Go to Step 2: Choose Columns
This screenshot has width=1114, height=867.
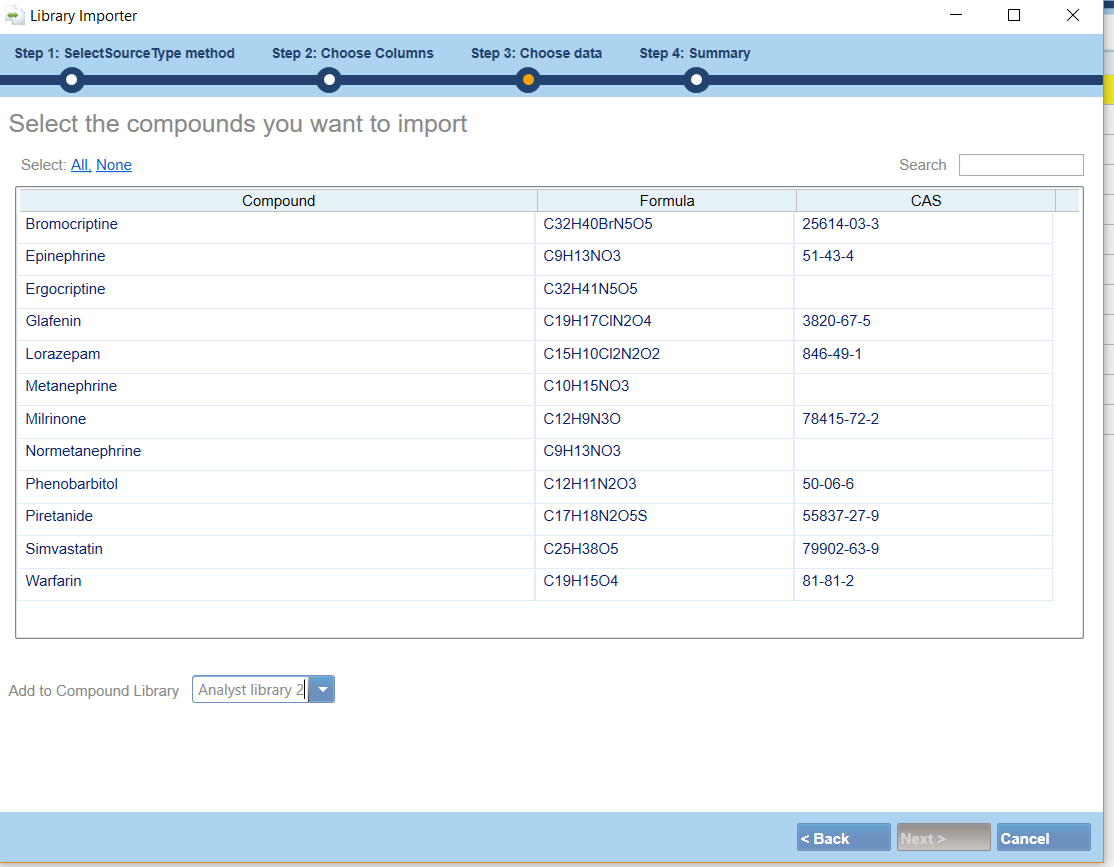pyautogui.click(x=353, y=54)
